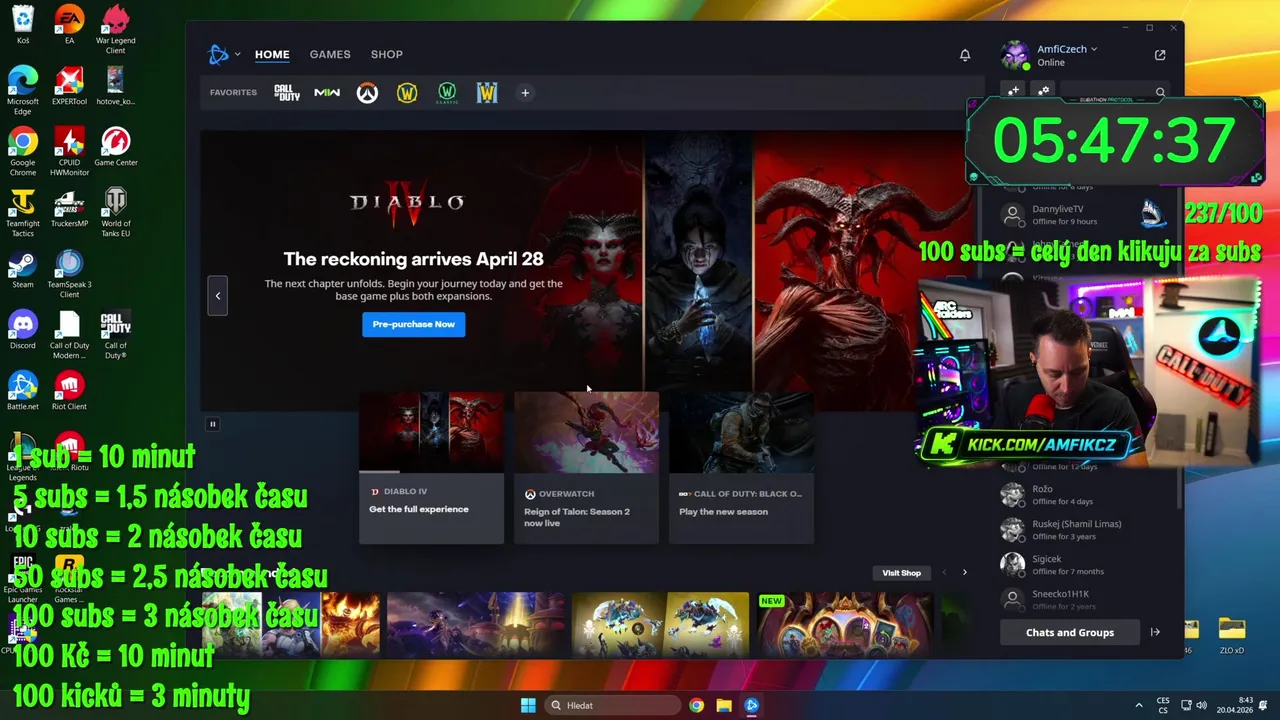Open Overwatch from the favorites bar
This screenshot has height=720, width=1280.
pyautogui.click(x=367, y=93)
